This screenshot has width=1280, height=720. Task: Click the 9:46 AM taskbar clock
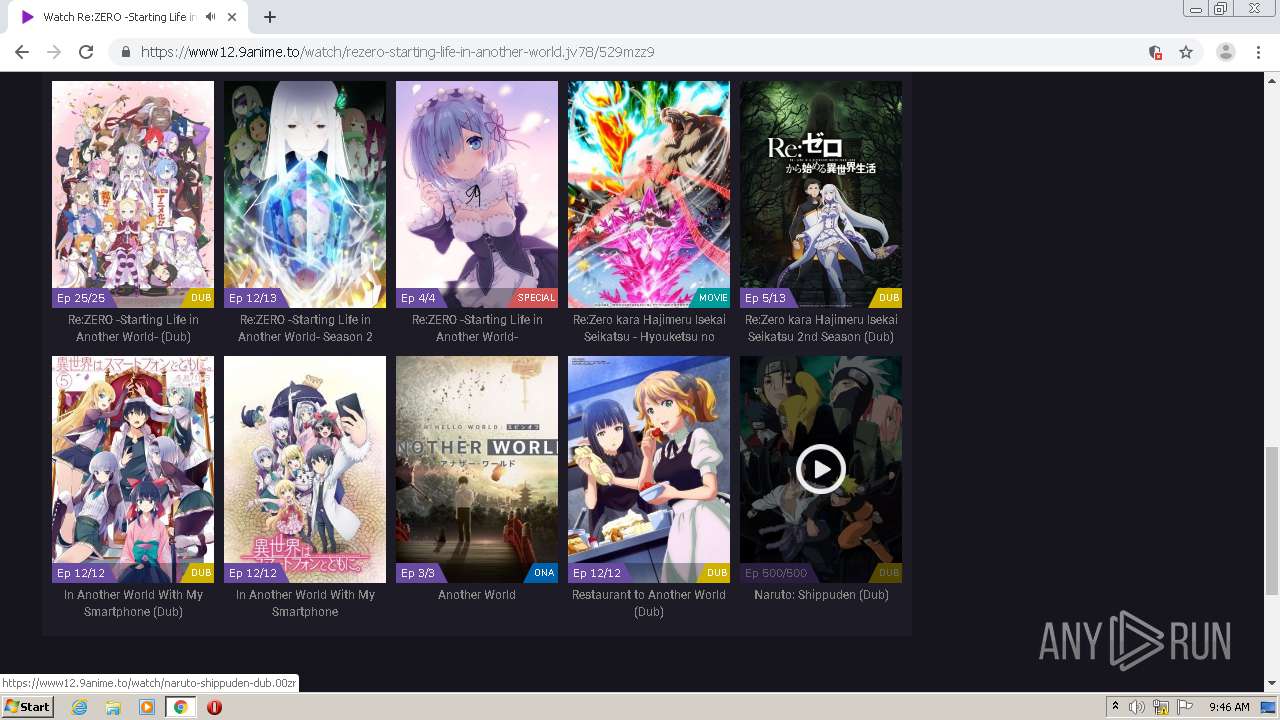tap(1229, 707)
